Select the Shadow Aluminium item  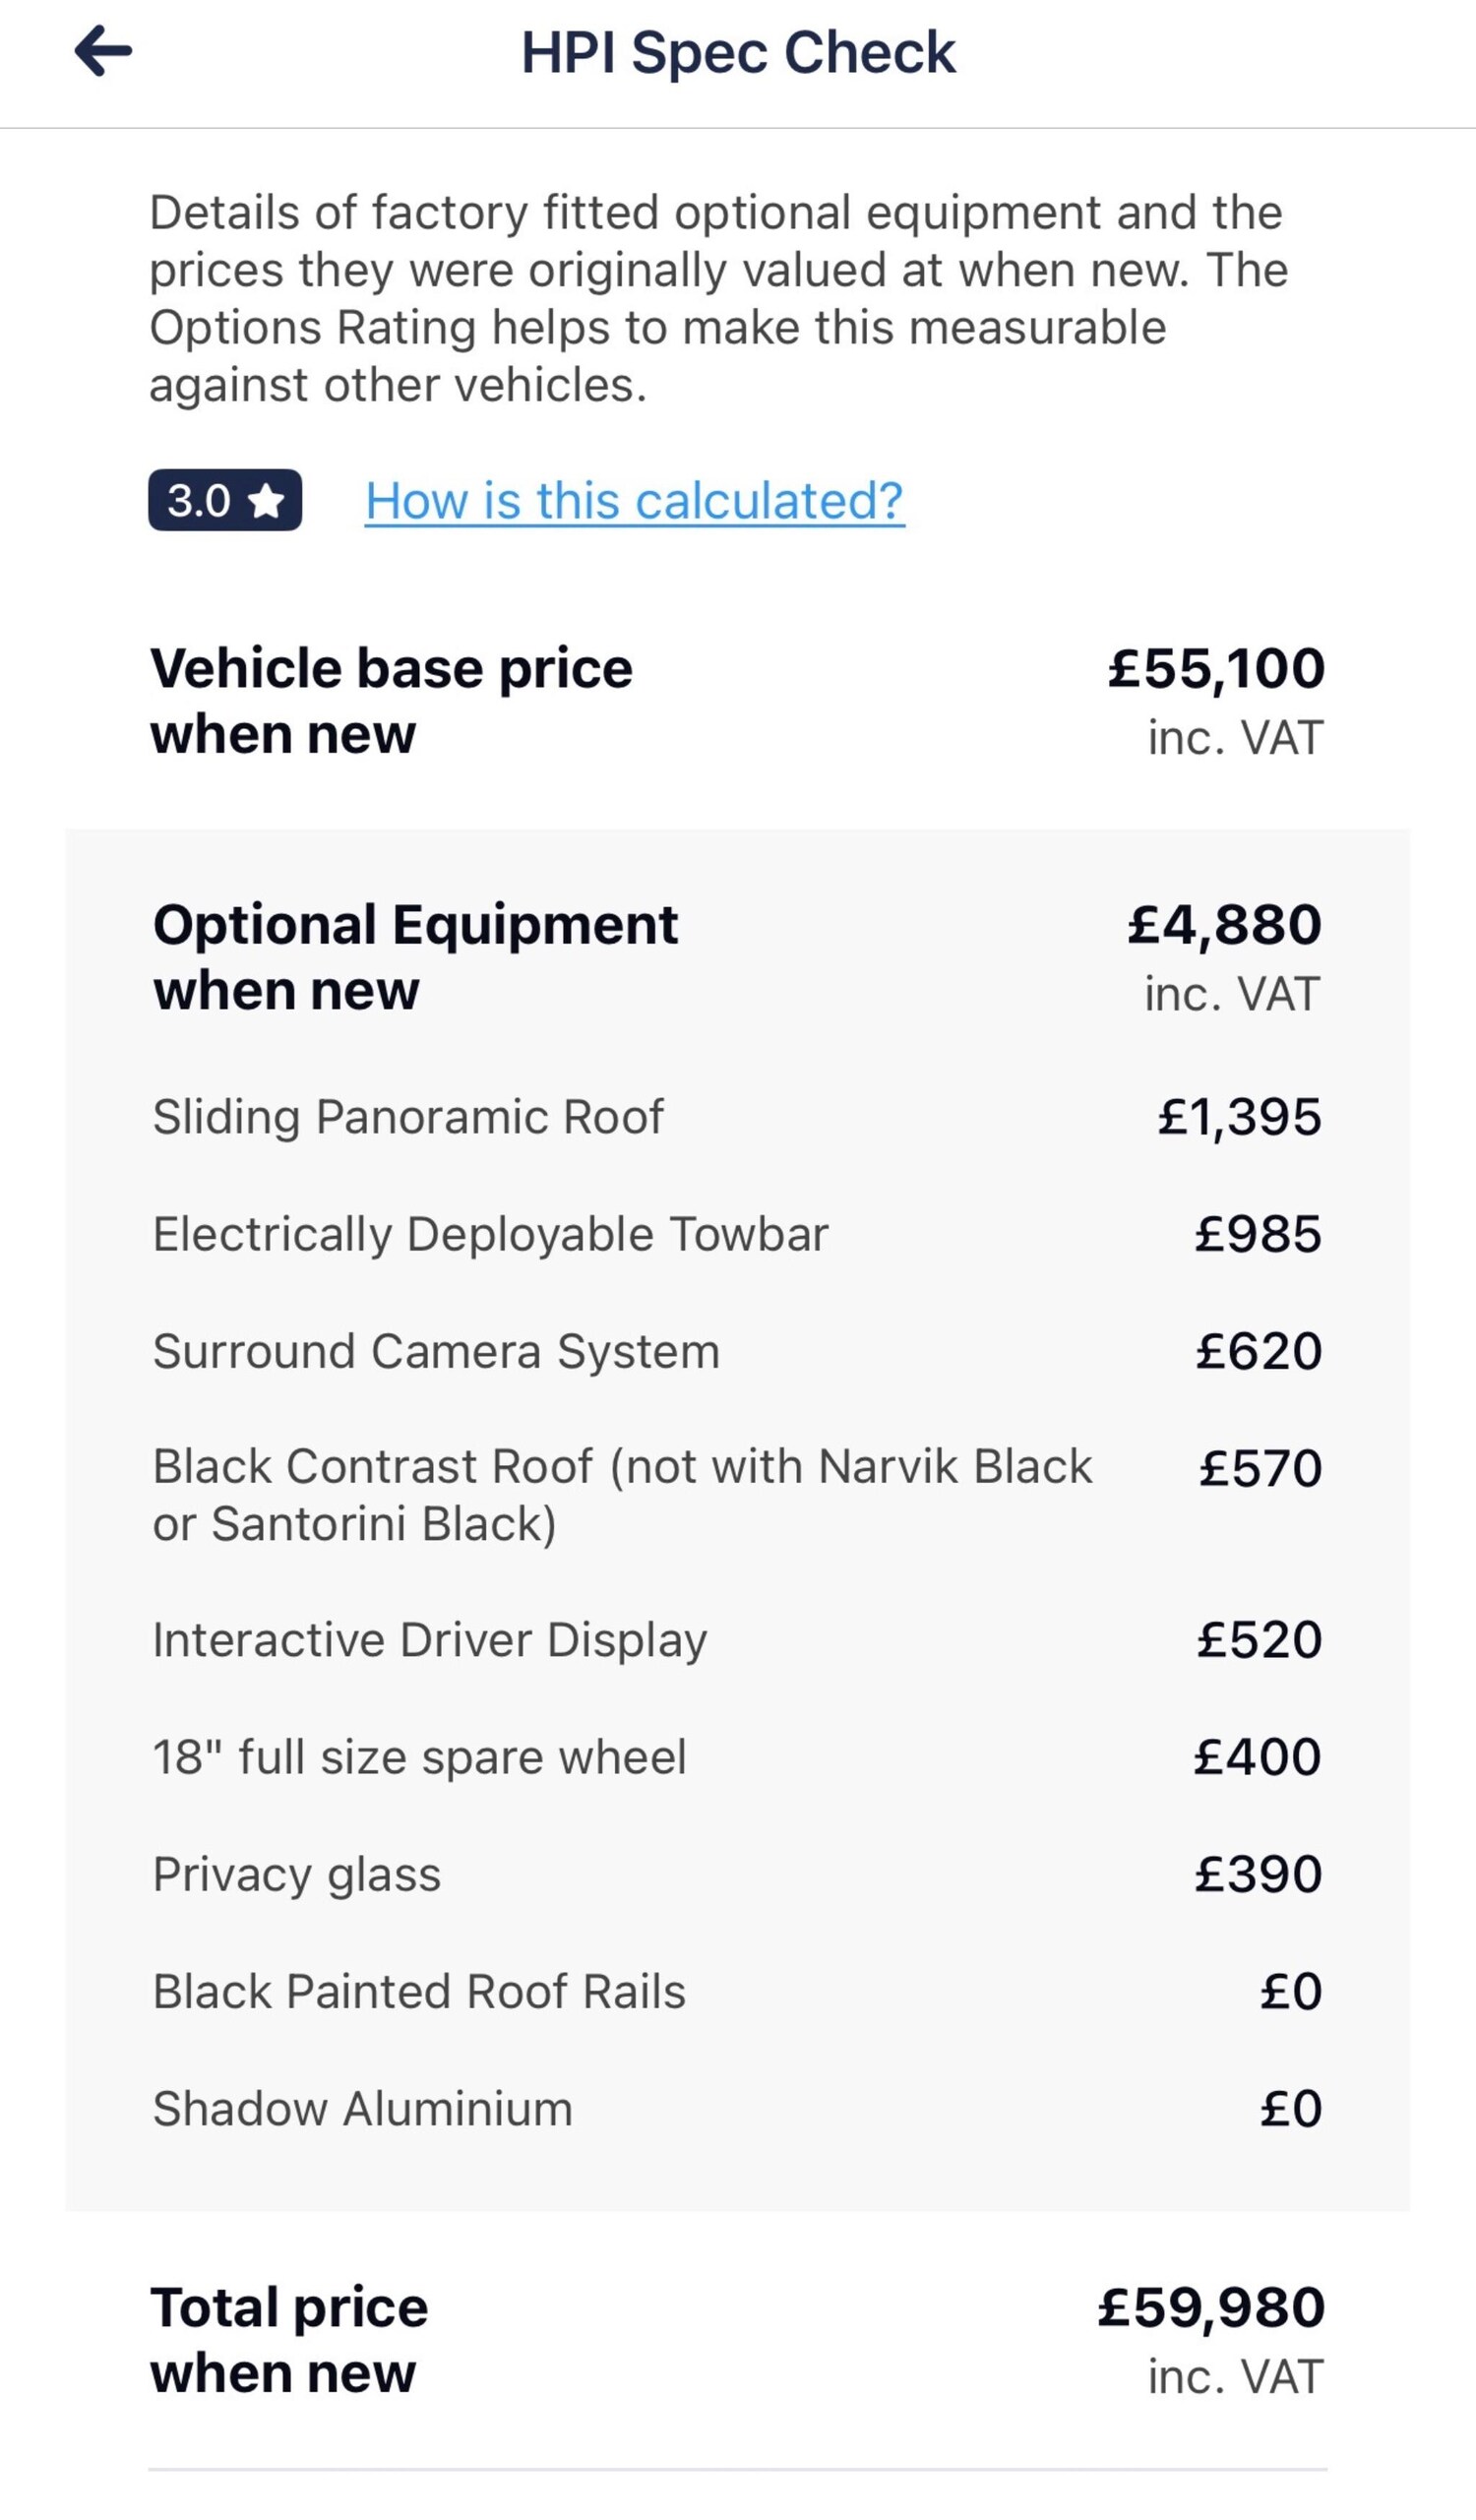(362, 2108)
